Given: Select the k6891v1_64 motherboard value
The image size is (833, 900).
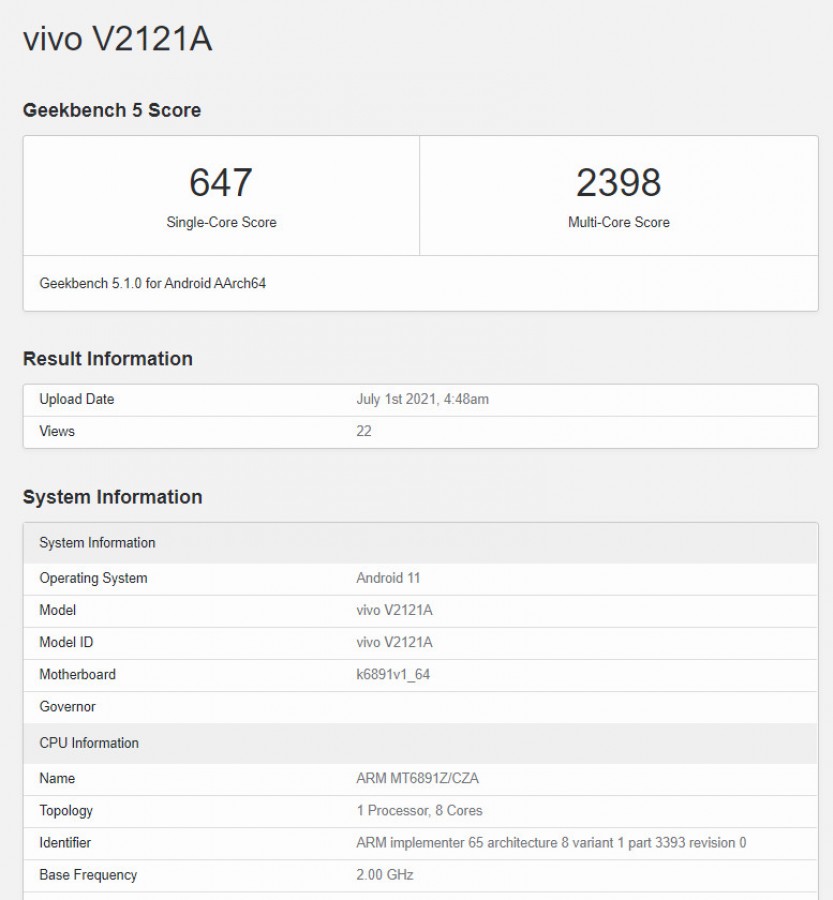Looking at the screenshot, I should (393, 674).
